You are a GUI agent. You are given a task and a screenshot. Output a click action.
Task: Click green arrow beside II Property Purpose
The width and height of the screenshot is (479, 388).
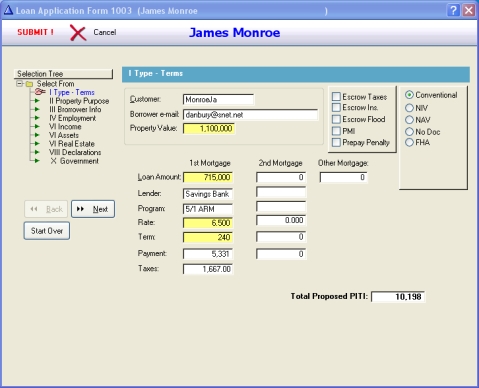pos(37,101)
